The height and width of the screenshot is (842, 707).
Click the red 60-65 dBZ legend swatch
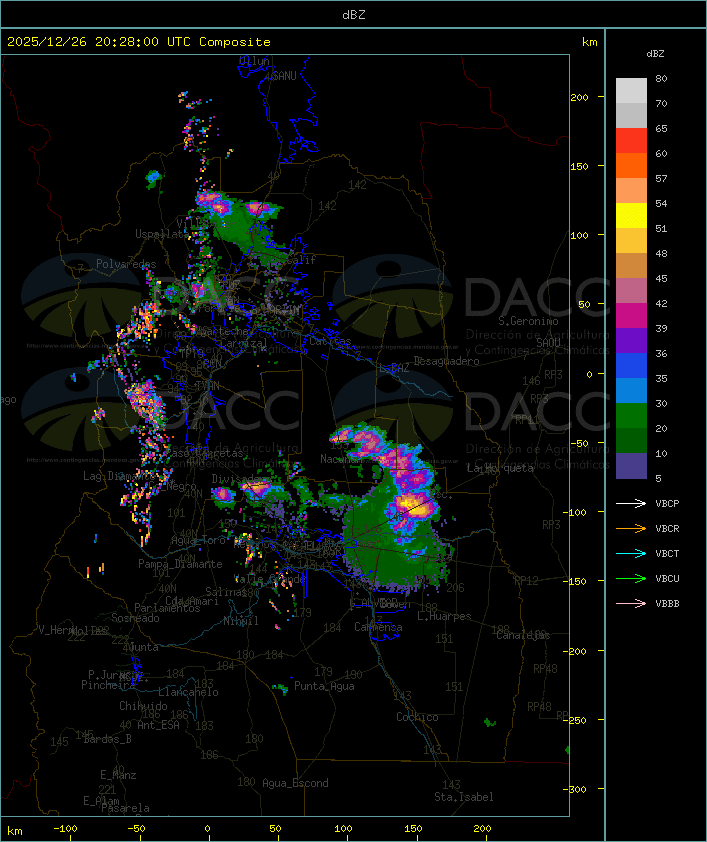(631, 140)
